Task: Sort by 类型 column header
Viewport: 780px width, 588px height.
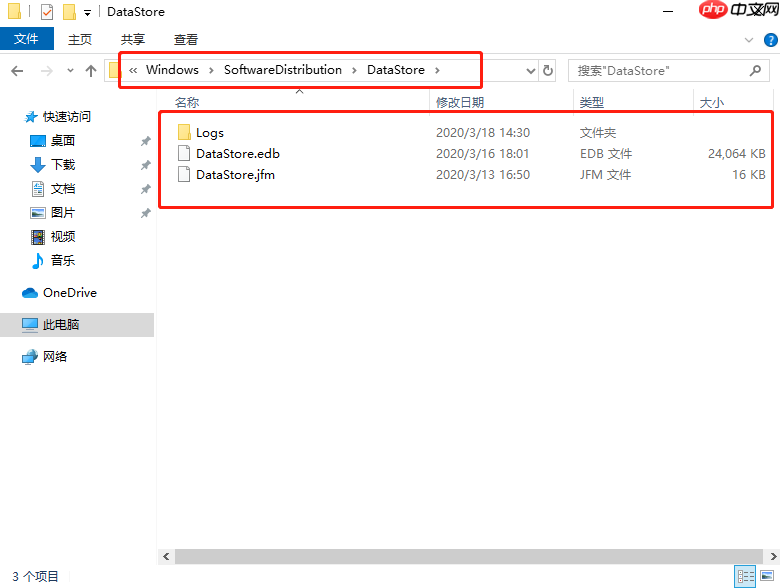Action: point(591,102)
